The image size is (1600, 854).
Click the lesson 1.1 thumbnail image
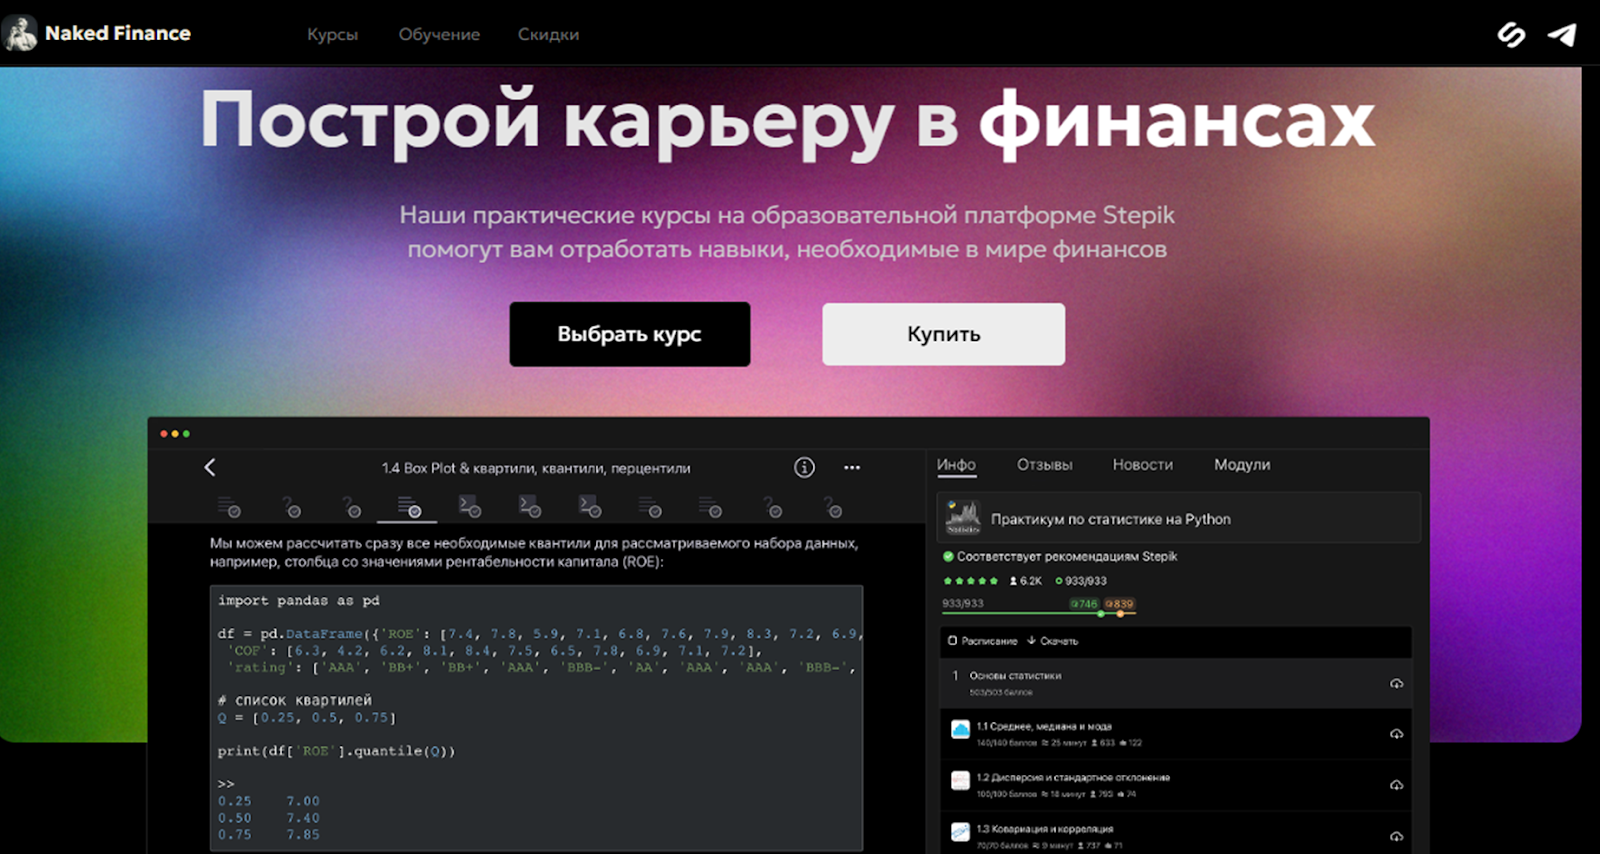[x=960, y=730]
